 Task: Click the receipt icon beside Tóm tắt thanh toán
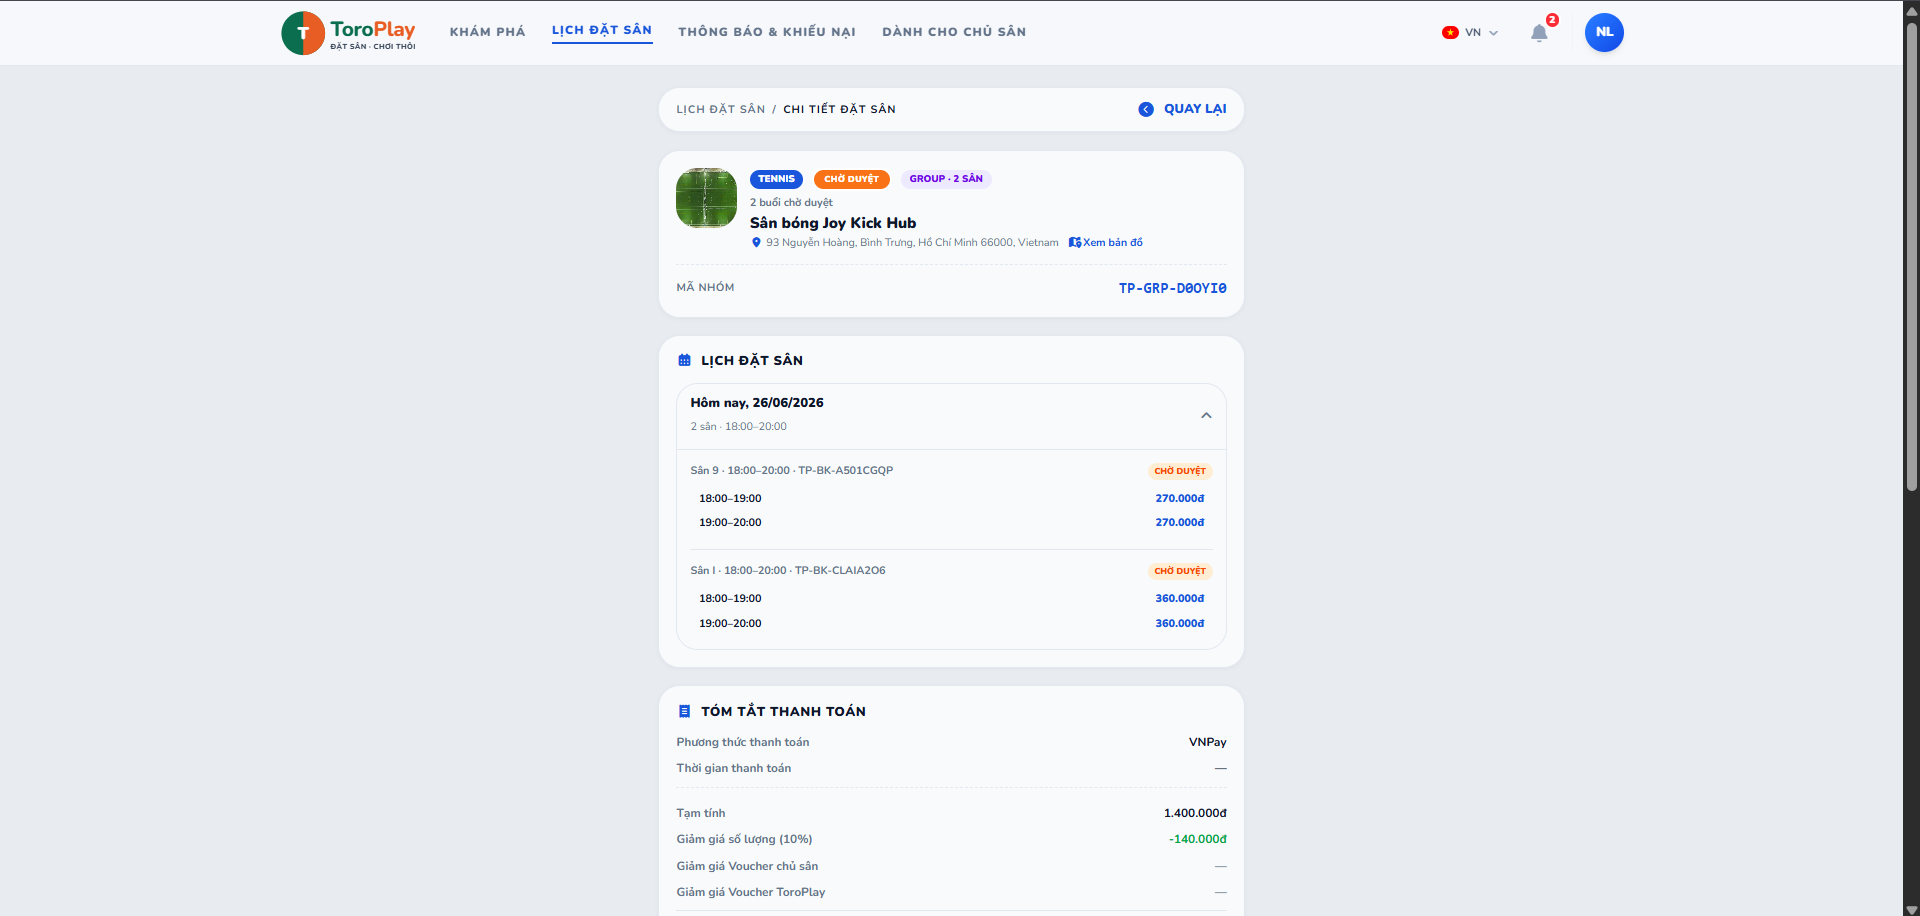684,711
